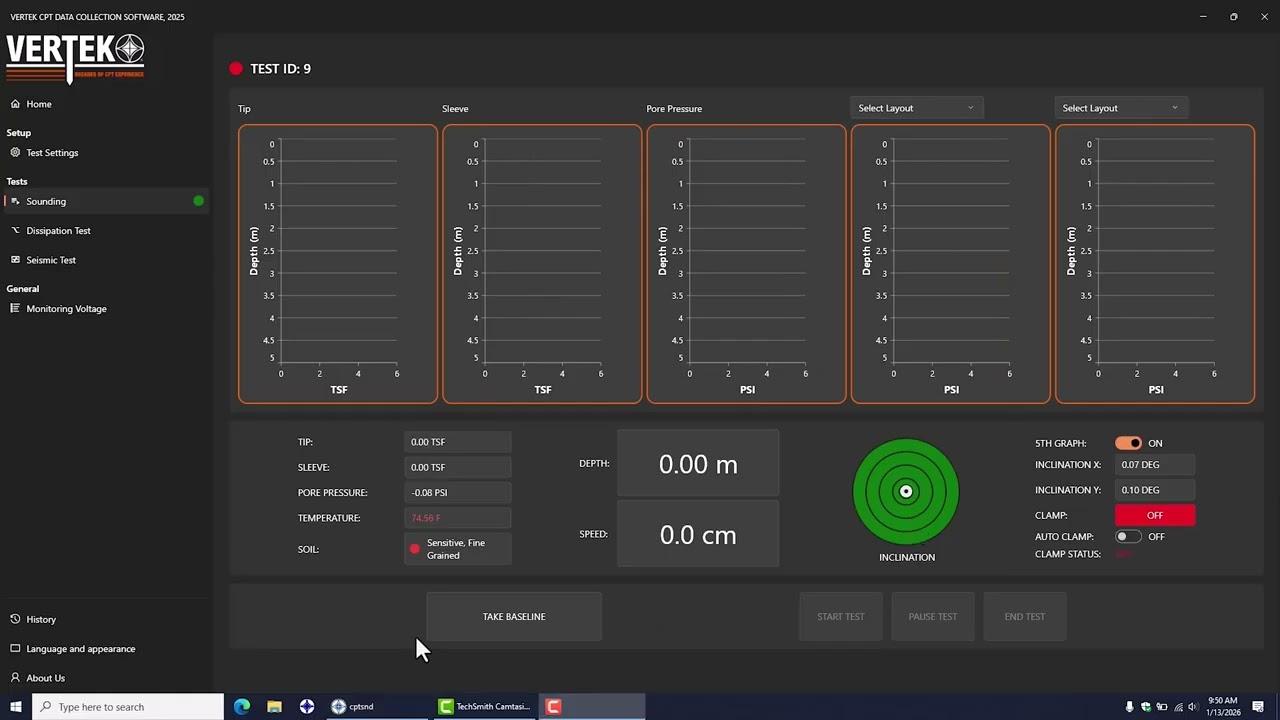
Task: Click the Seismic Test icon
Action: tap(15, 260)
